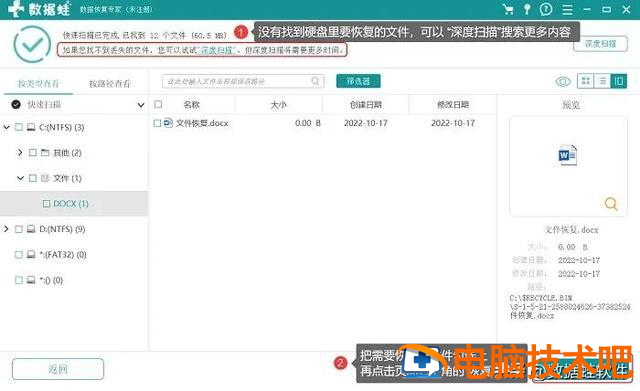Image resolution: width=640 pixels, height=391 pixels.
Task: Select the *:() (0) drive entry
Action: click(51, 280)
